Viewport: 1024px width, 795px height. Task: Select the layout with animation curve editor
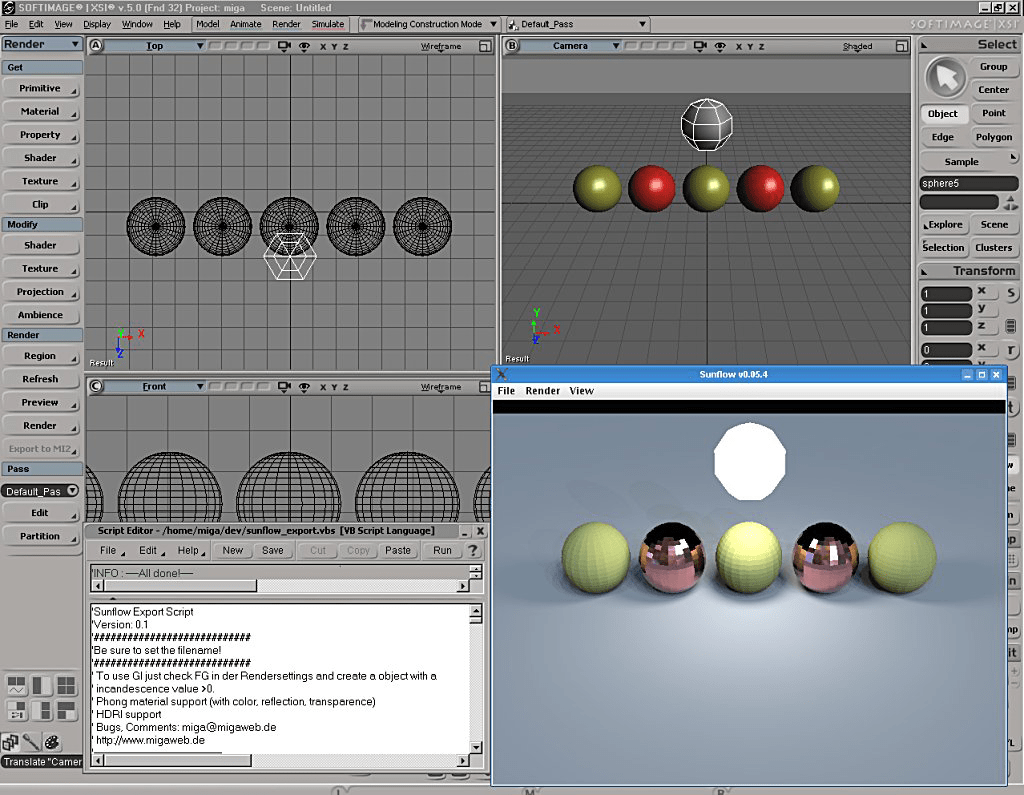(x=16, y=685)
